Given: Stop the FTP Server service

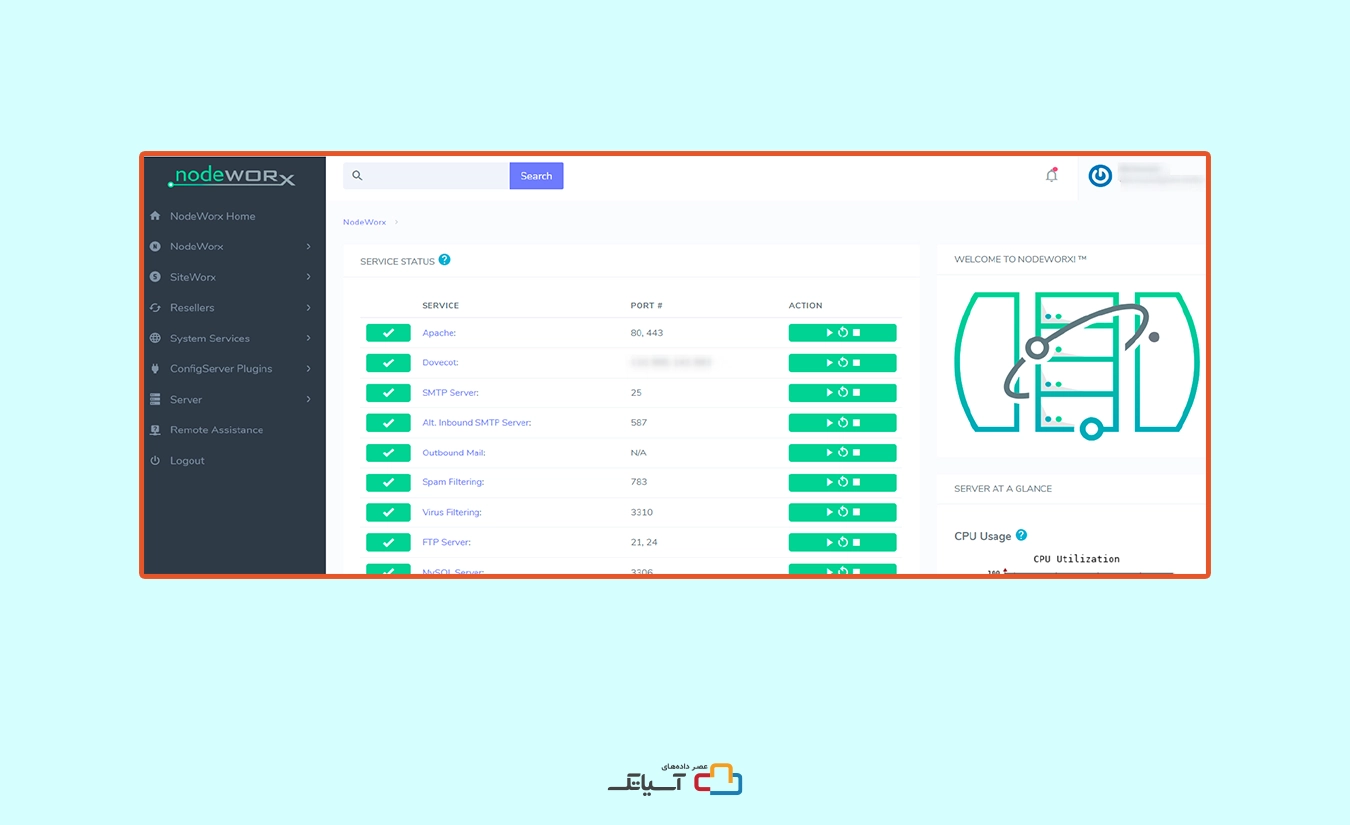Looking at the screenshot, I should 857,542.
